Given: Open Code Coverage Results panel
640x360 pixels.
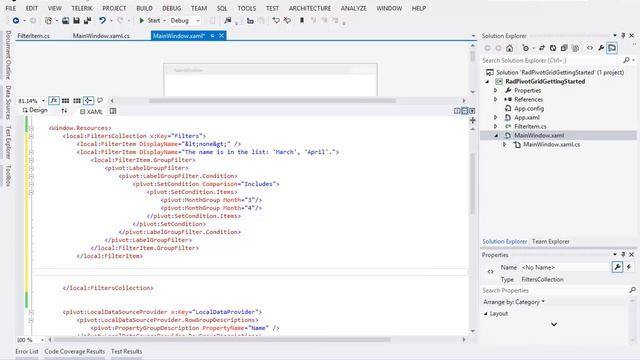Looking at the screenshot, I should pyautogui.click(x=75, y=351).
